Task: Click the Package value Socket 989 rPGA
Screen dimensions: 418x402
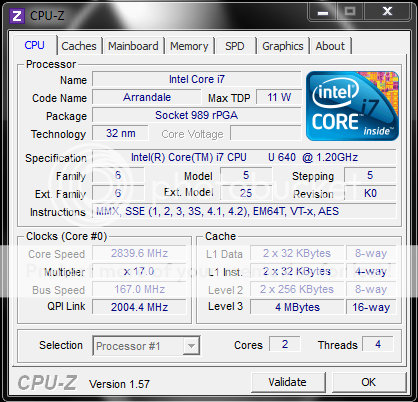Action: click(197, 115)
